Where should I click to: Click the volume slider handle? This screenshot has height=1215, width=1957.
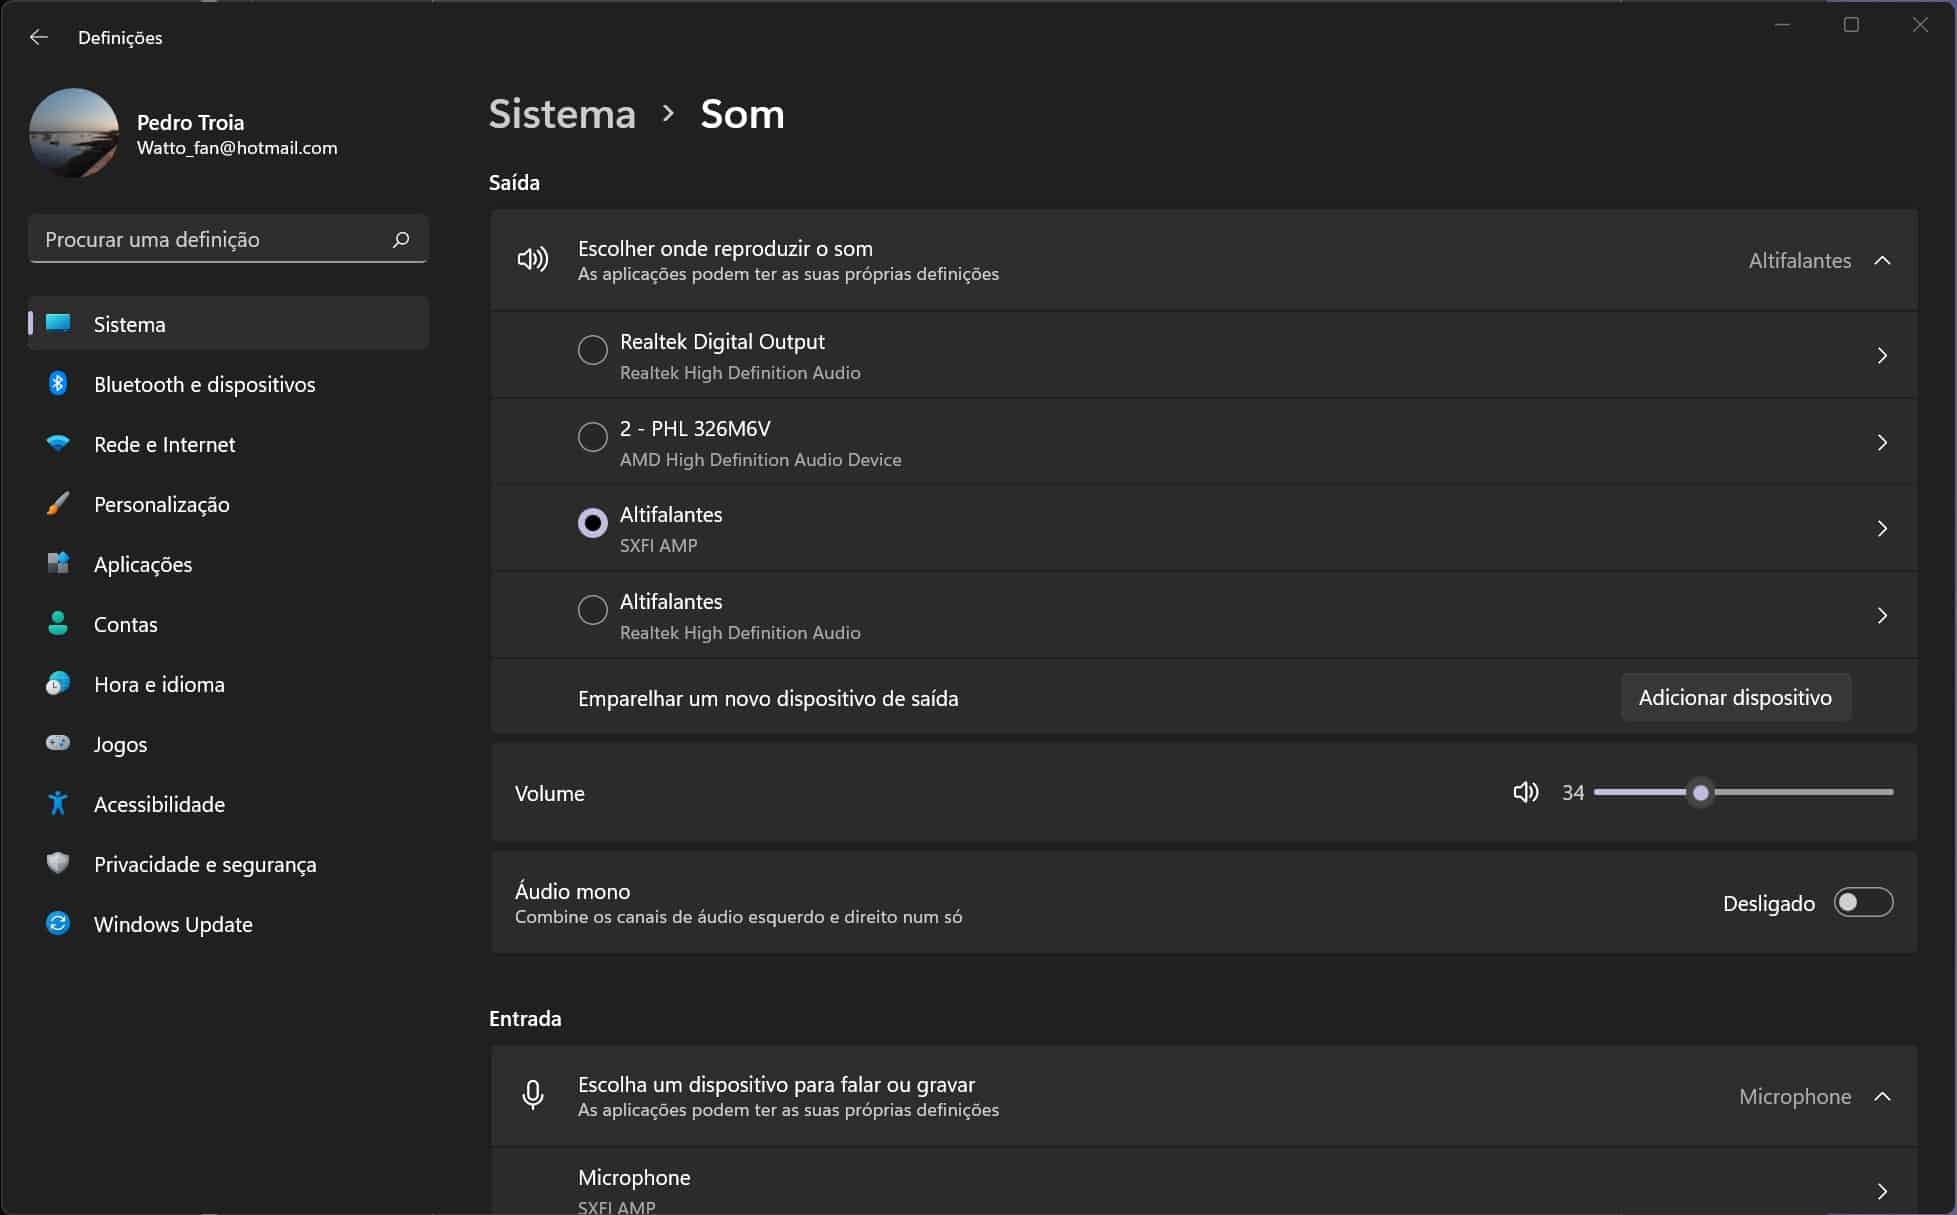point(1700,792)
